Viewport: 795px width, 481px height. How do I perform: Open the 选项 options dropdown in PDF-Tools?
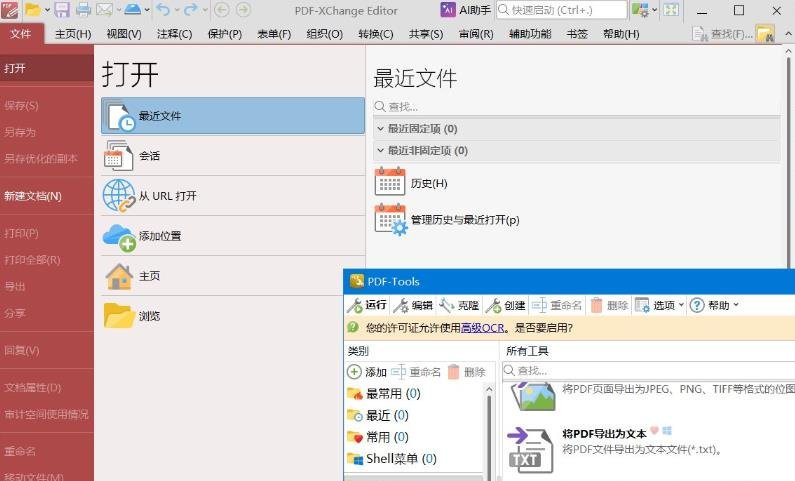pos(660,305)
